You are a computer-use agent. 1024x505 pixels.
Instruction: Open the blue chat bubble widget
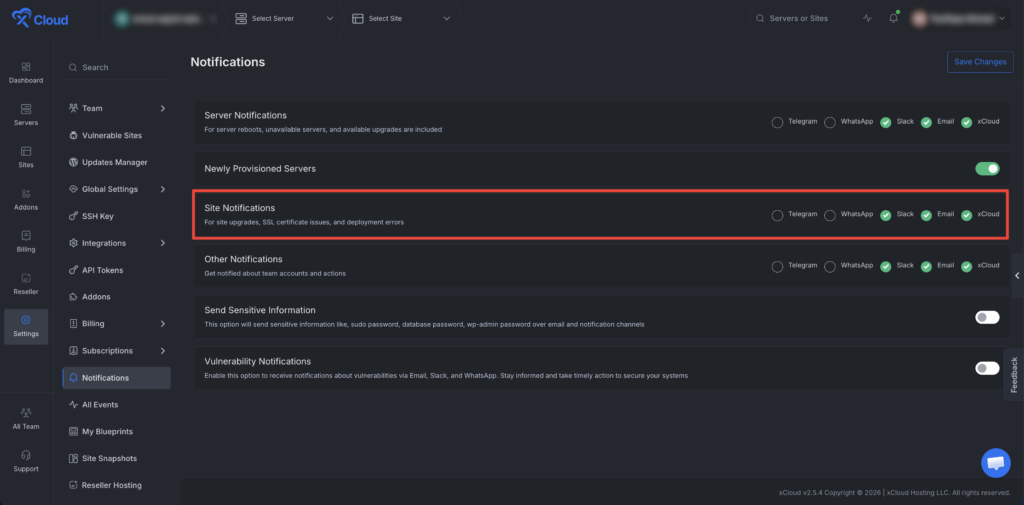pos(995,463)
